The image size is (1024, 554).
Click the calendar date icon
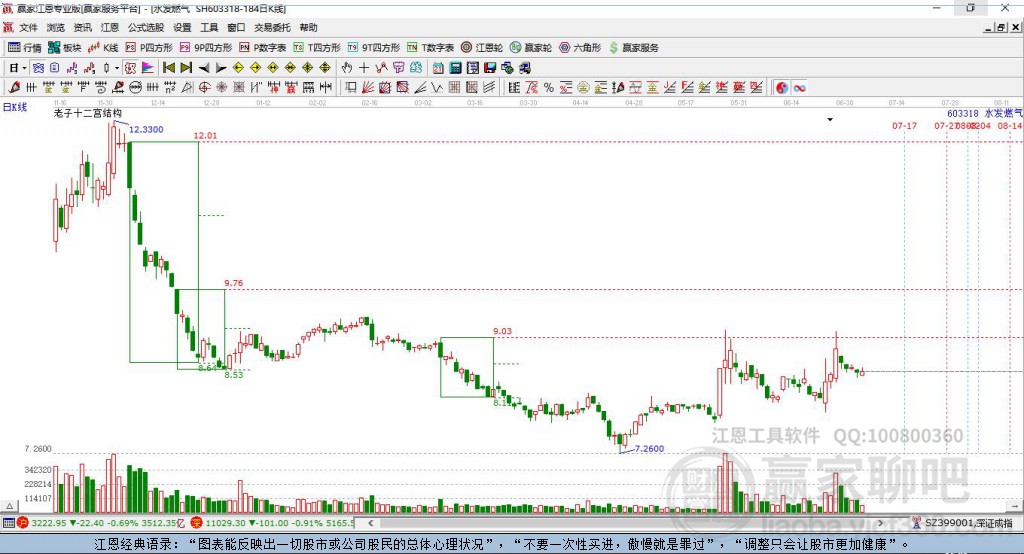[438, 68]
